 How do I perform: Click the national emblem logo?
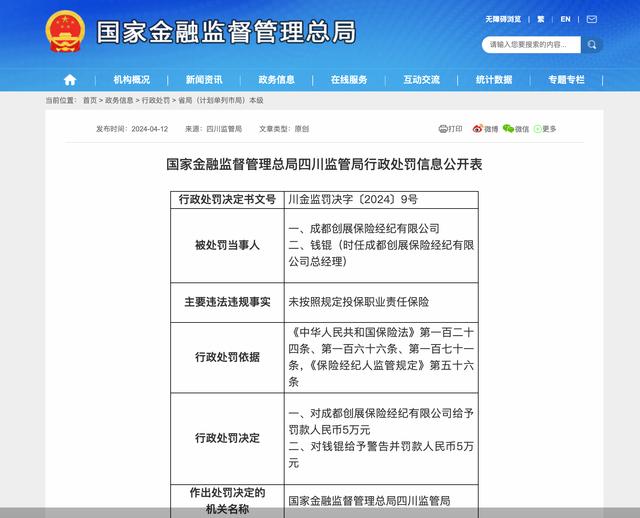click(65, 31)
